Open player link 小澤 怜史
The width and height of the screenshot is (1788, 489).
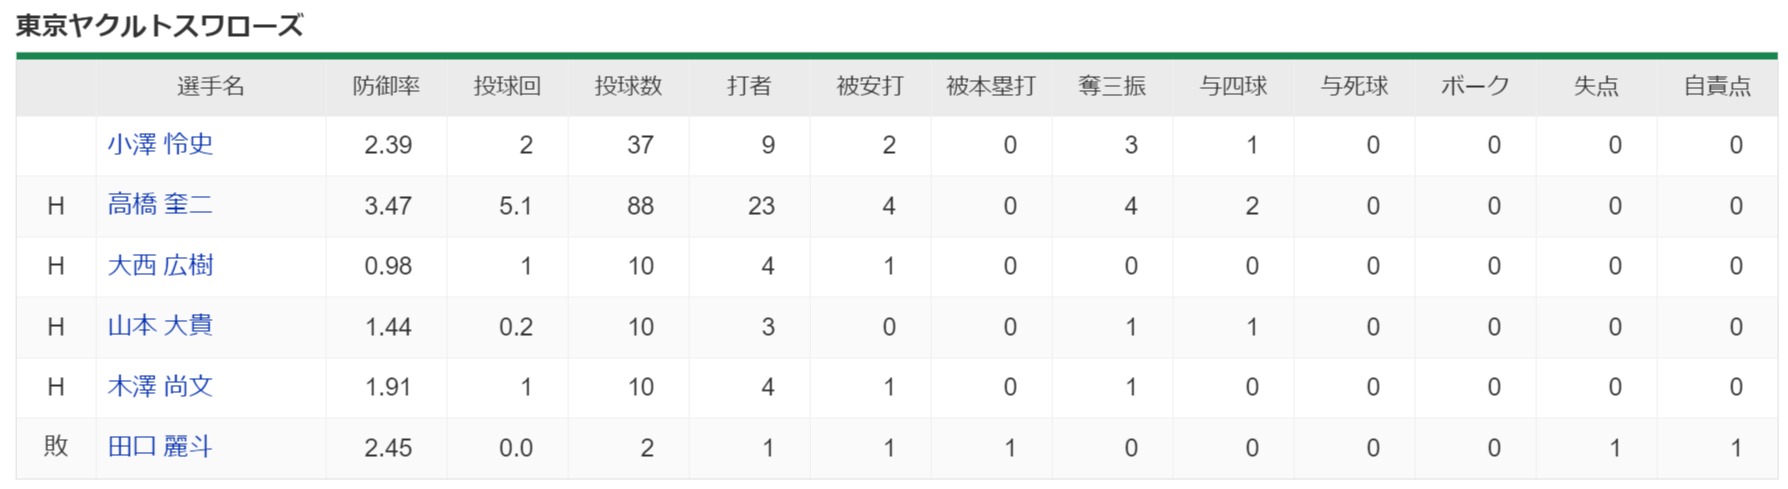[x=160, y=144]
